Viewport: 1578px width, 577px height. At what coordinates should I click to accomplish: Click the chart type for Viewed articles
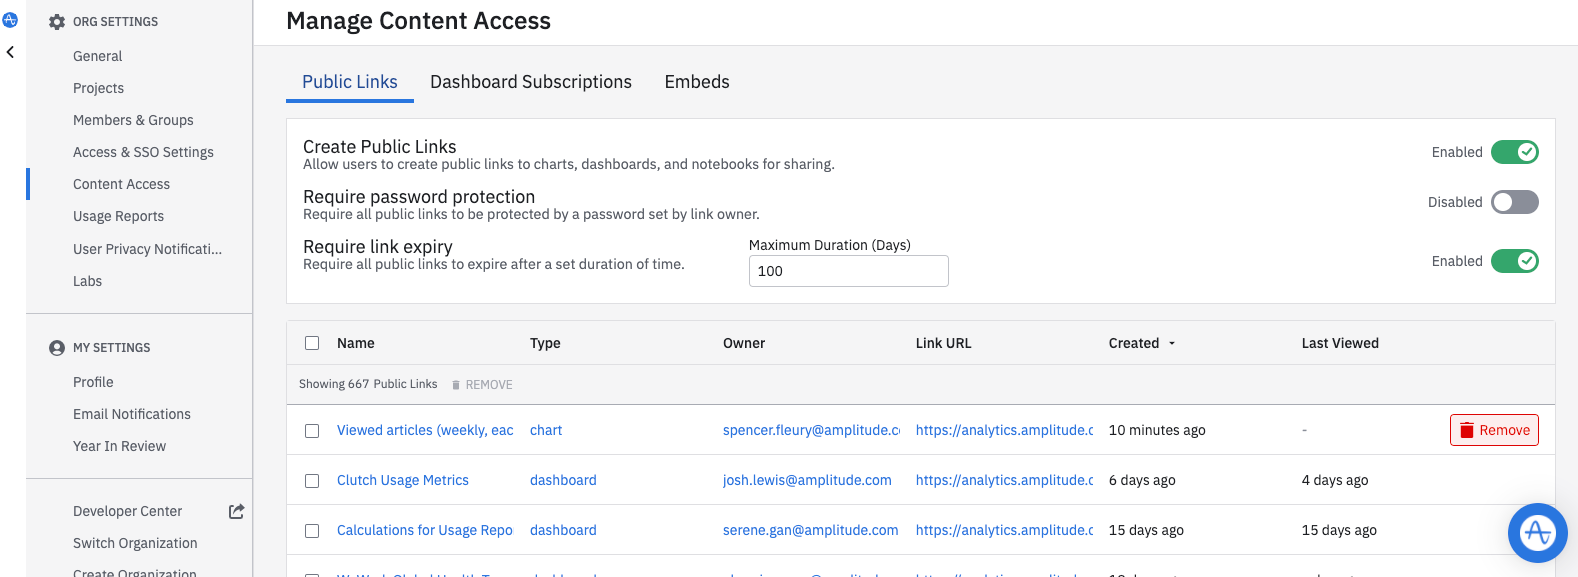546,430
